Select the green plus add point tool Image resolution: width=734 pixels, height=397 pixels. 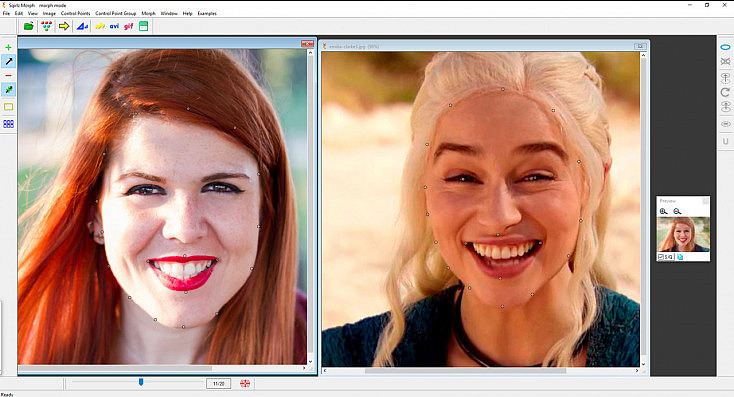(8, 47)
